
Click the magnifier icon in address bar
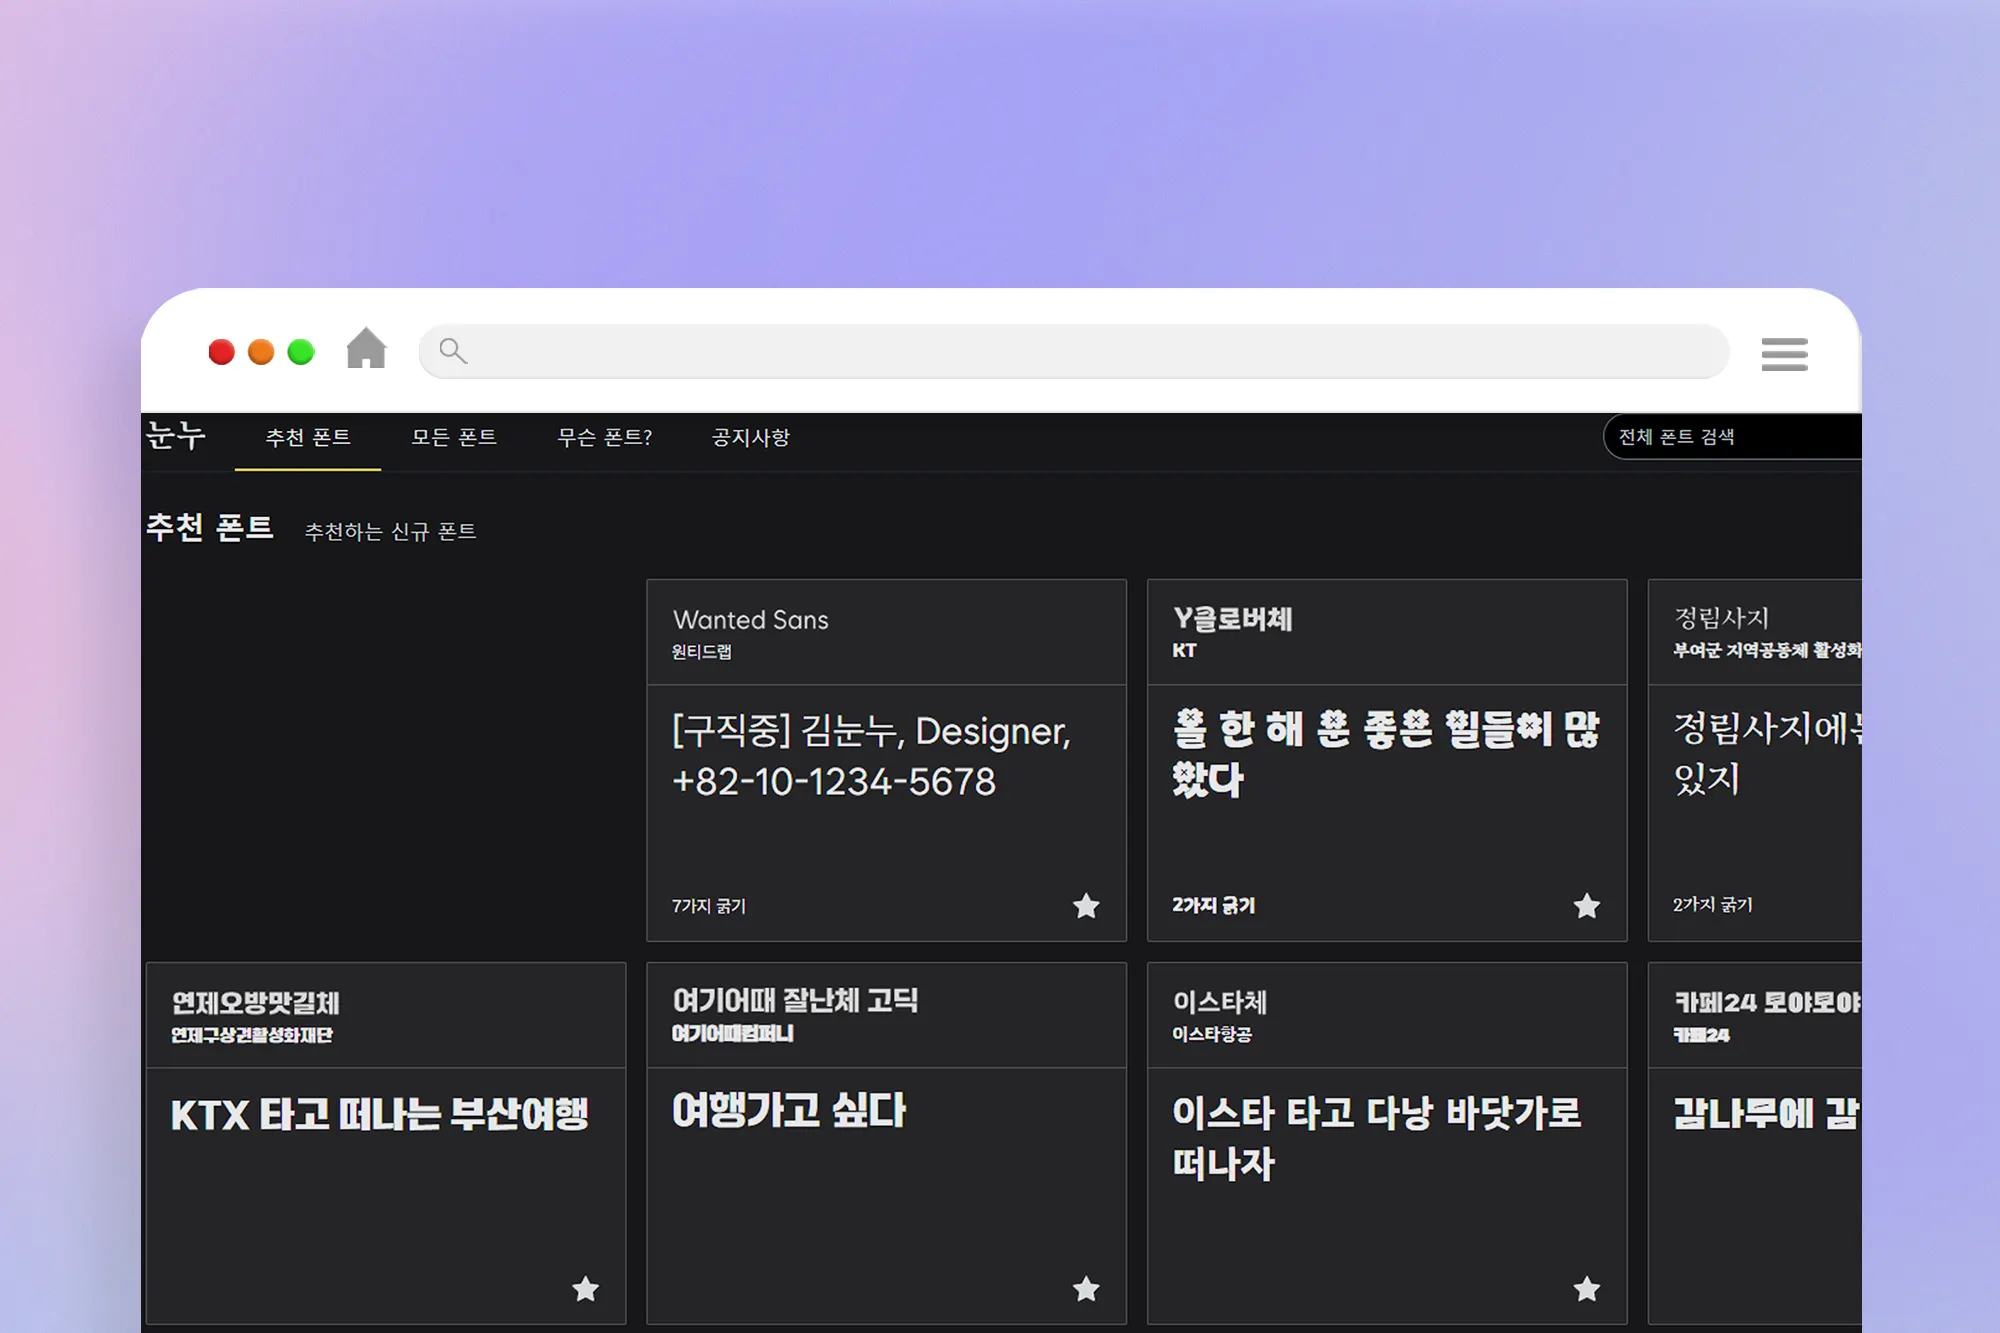453,351
